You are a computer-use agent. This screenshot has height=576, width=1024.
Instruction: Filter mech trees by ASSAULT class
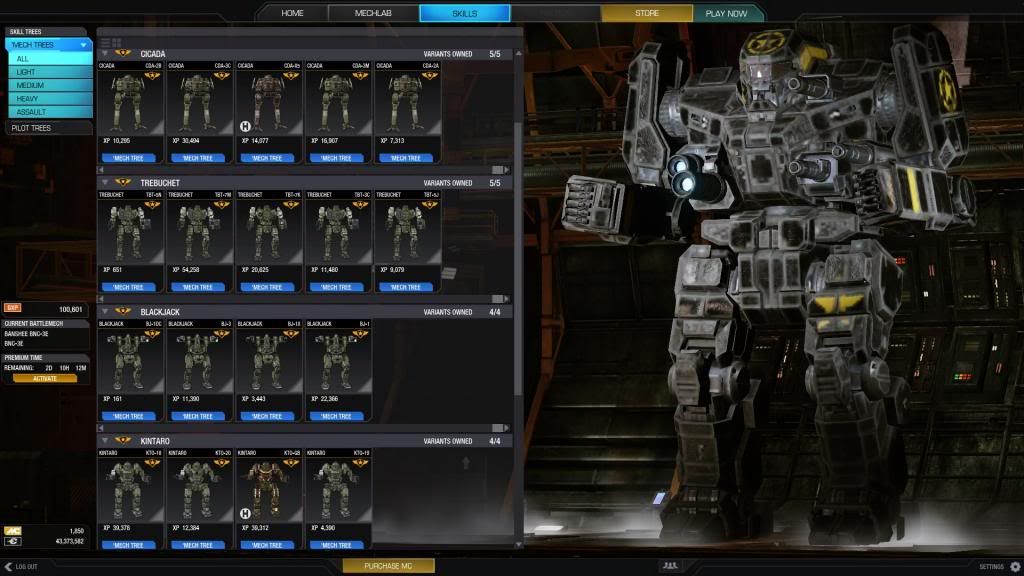(x=50, y=112)
